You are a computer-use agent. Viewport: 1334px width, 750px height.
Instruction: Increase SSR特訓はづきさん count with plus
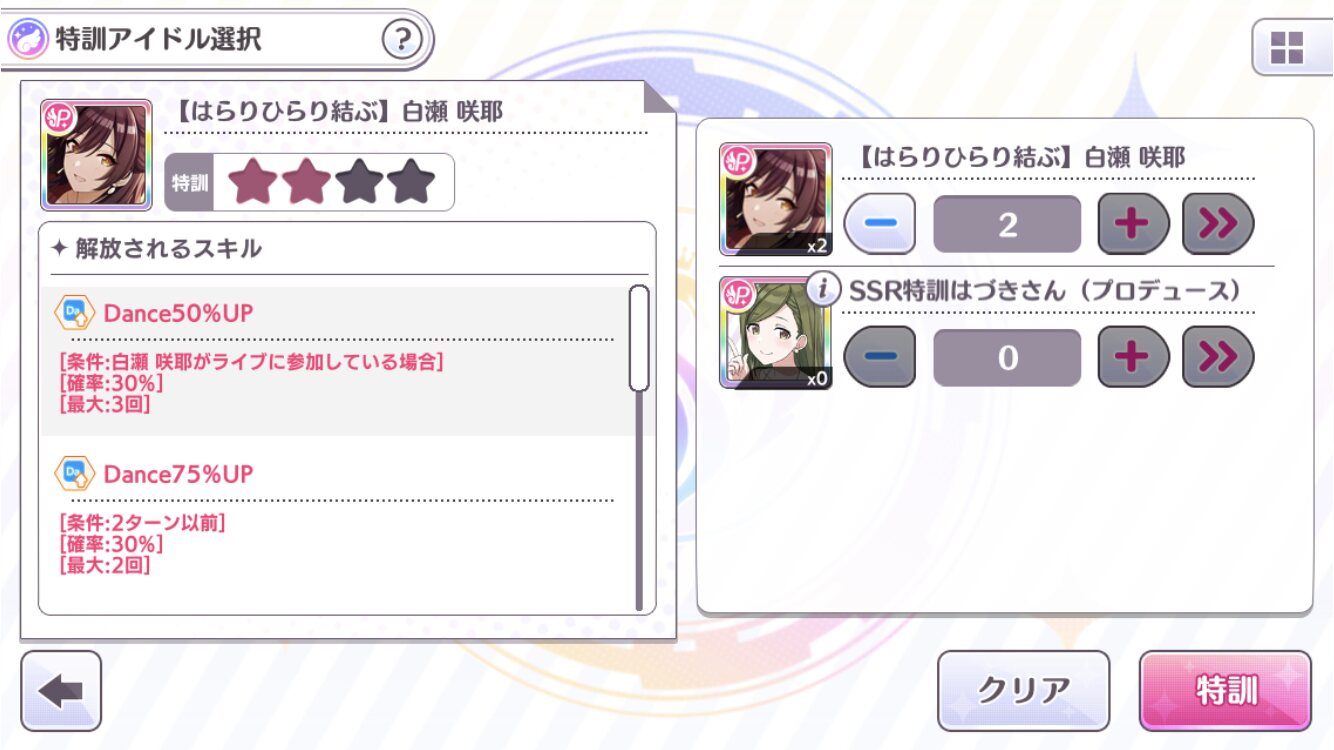pyautogui.click(x=1133, y=357)
